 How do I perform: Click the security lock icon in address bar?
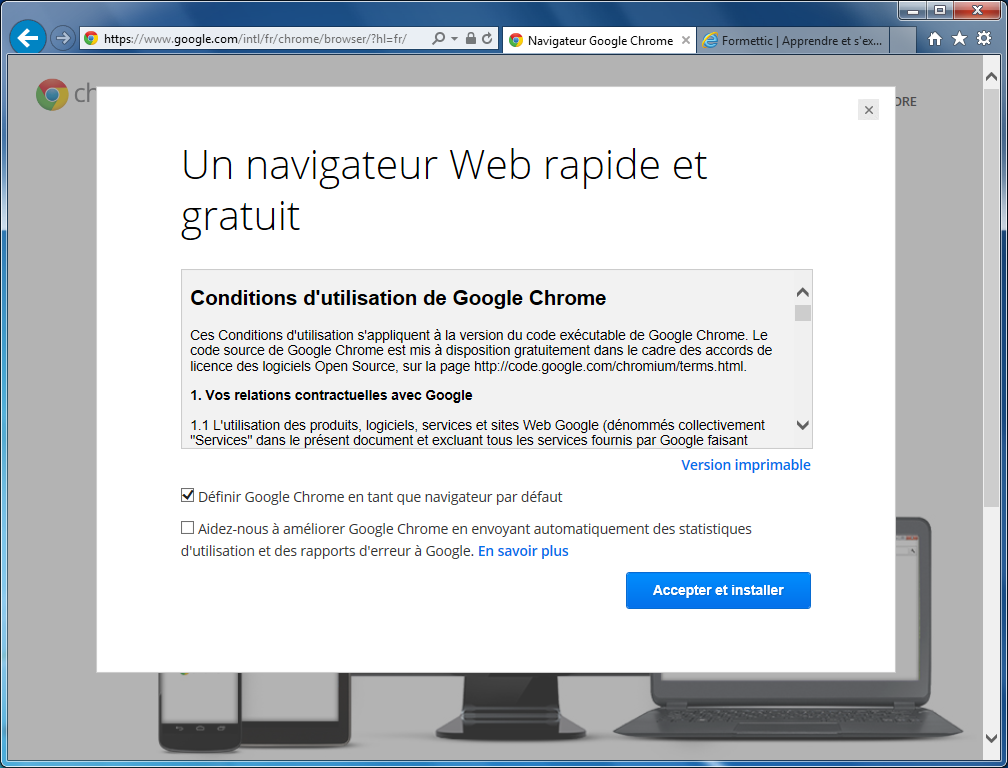click(x=471, y=39)
